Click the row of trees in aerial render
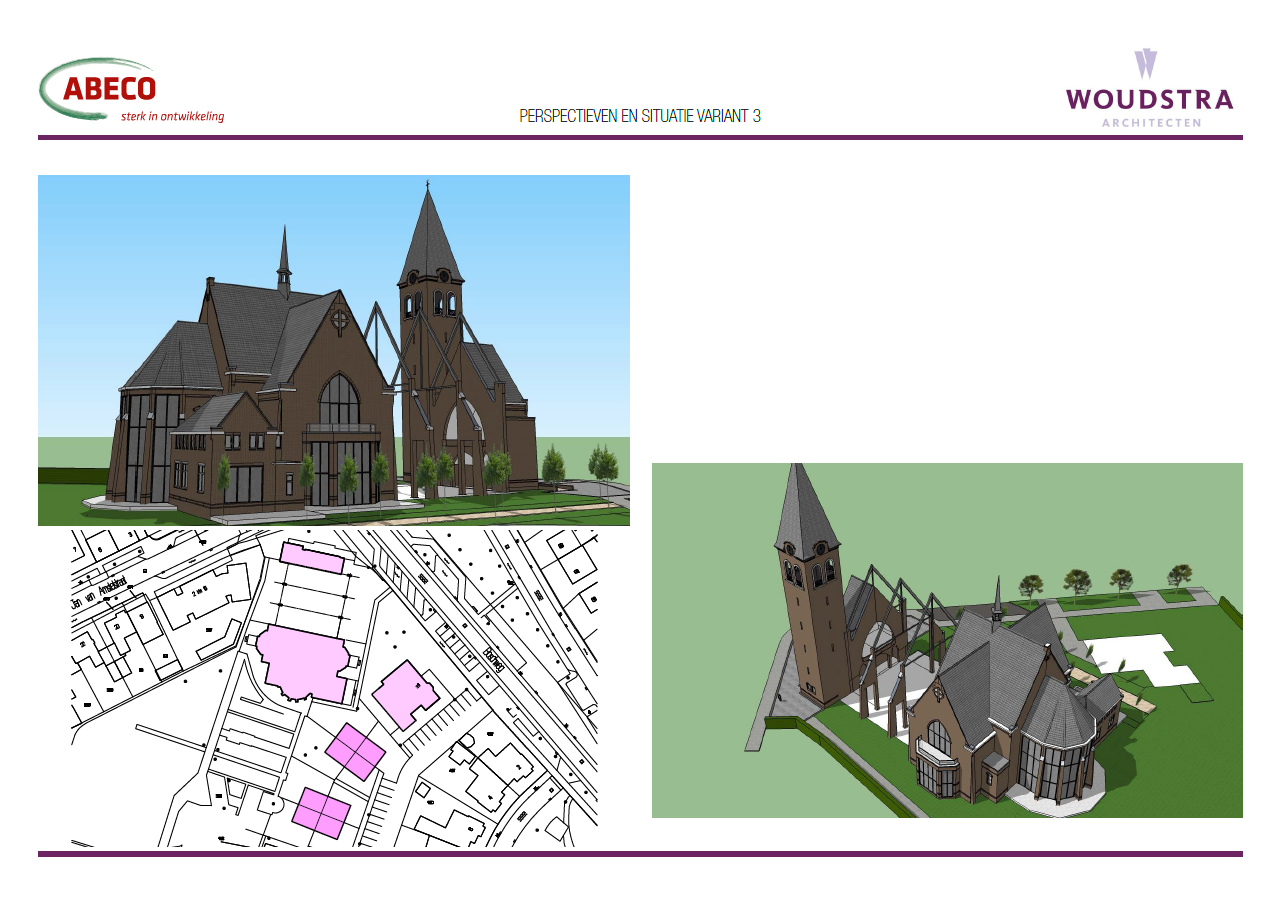This screenshot has width=1281, height=906. pos(1100,580)
